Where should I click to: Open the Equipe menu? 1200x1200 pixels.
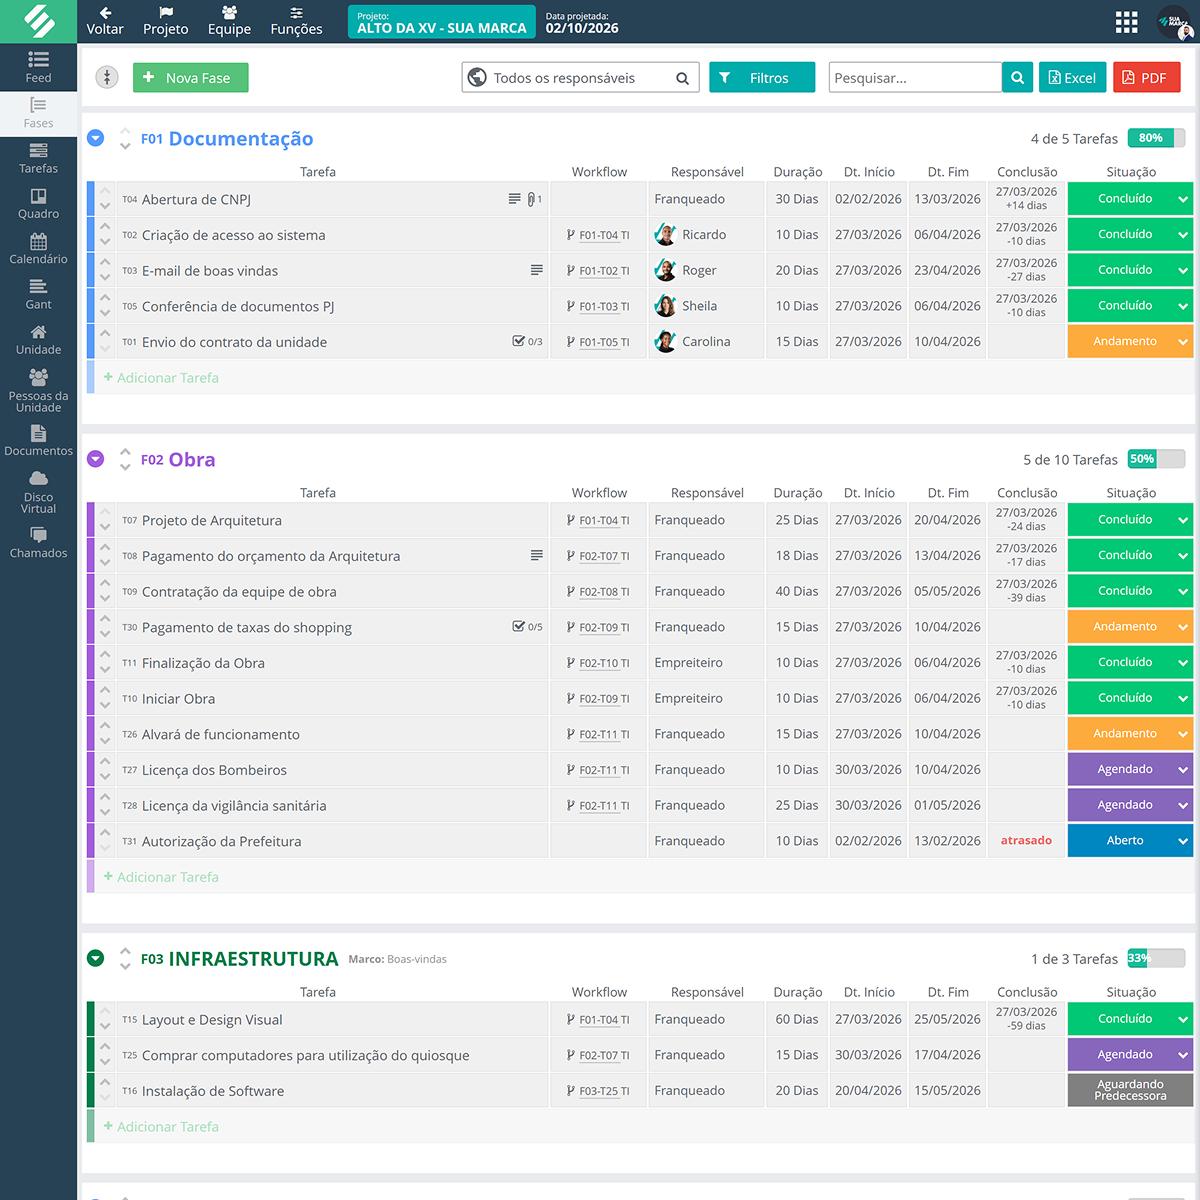pos(229,21)
